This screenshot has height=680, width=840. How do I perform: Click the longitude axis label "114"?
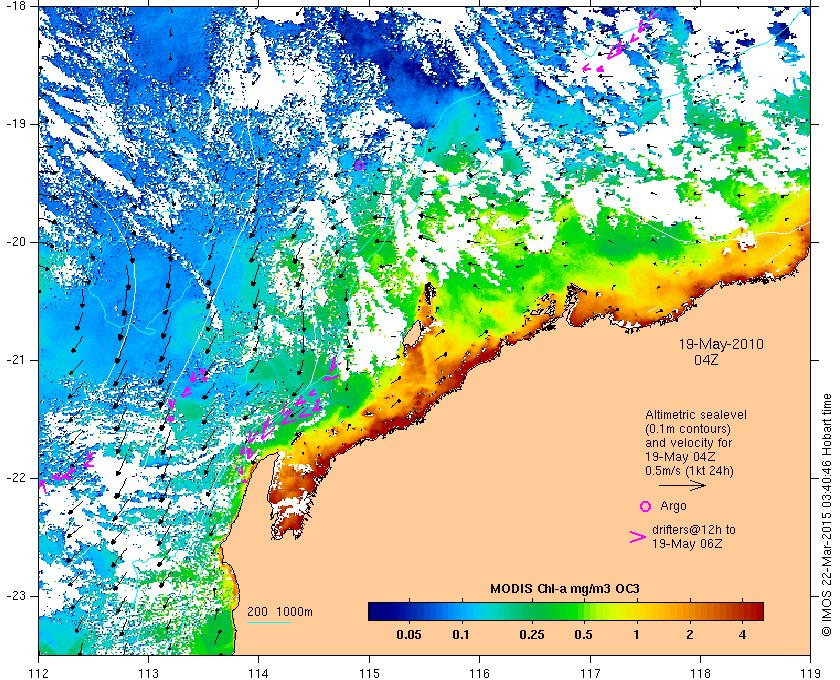coord(259,672)
